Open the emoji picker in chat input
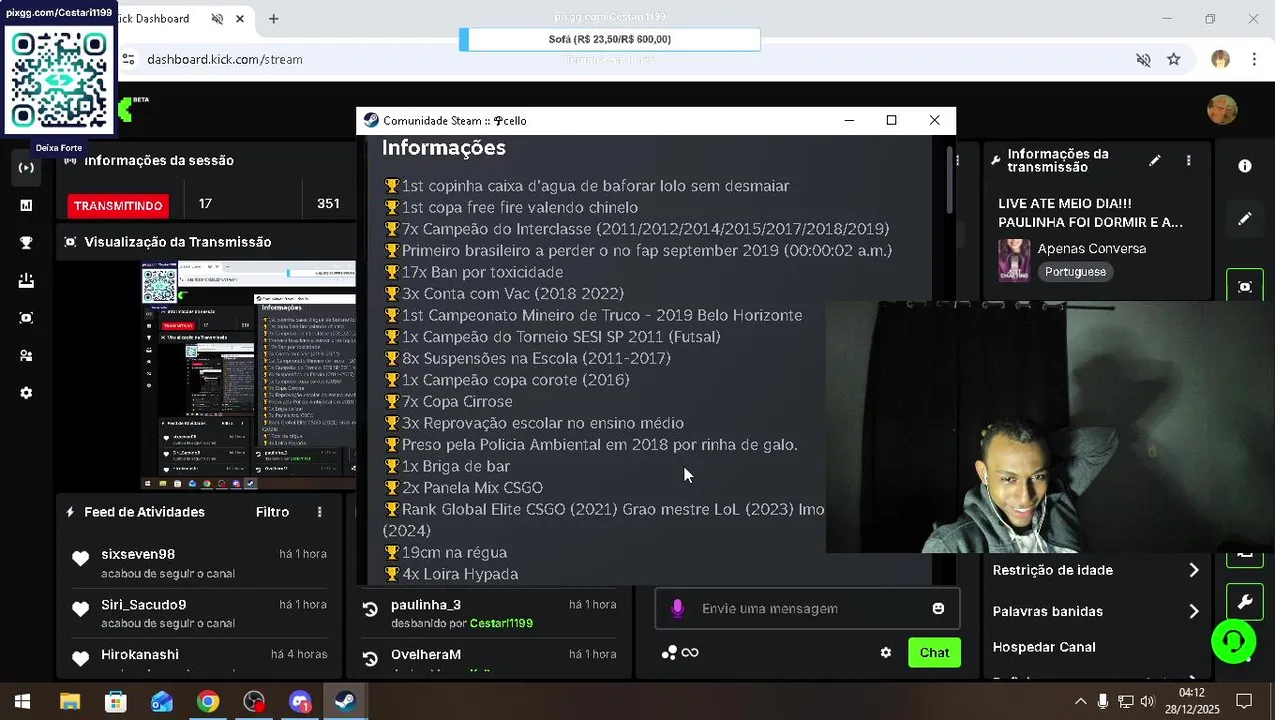 click(938, 608)
